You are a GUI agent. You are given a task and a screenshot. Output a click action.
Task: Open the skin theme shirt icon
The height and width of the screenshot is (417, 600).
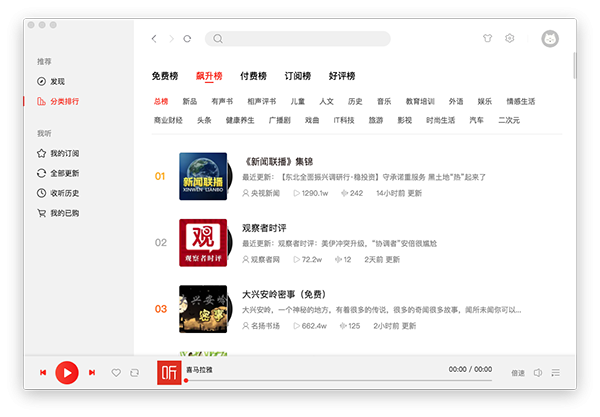coord(487,39)
